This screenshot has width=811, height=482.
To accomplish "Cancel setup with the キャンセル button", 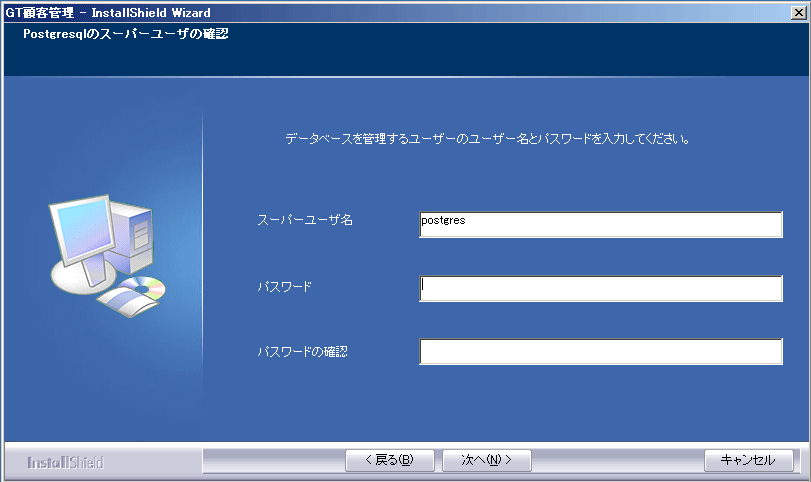I will (x=749, y=460).
